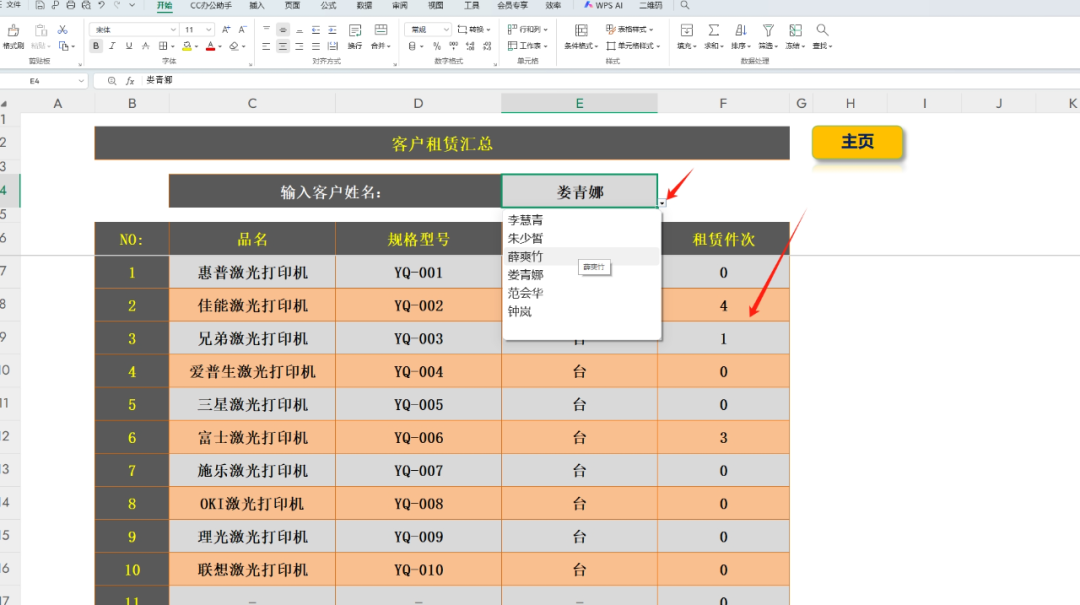This screenshot has width=1080, height=605.
Task: Open the 视图 (View) ribbon tab
Action: [435, 6]
